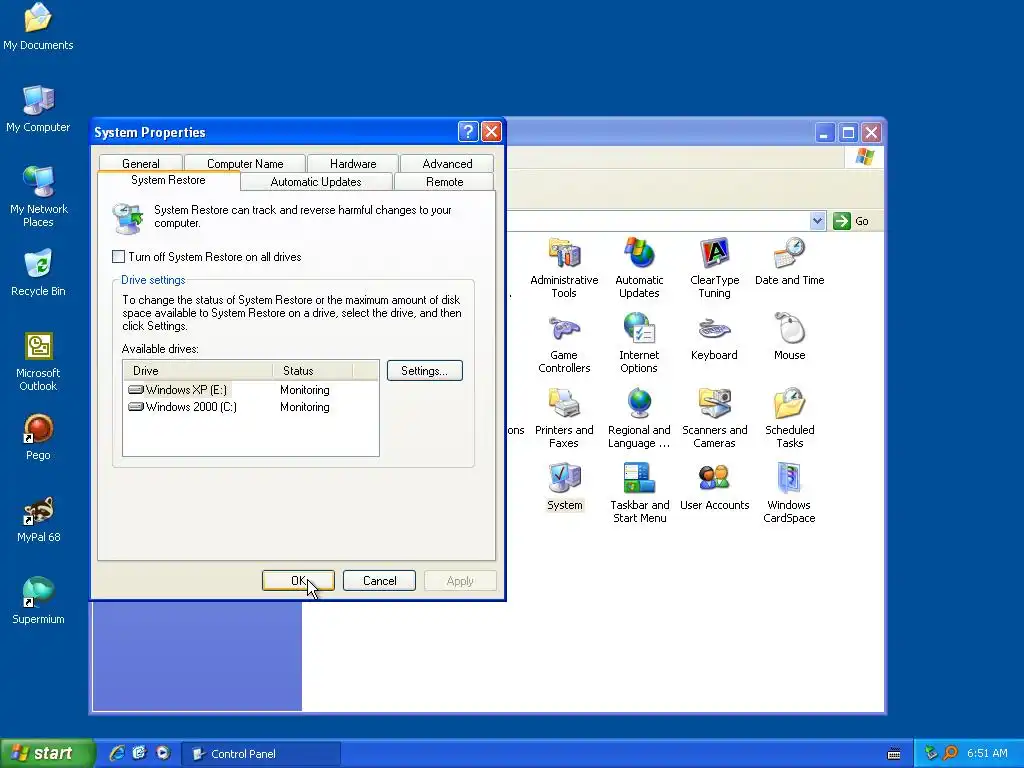Switch to the Hardware tab
This screenshot has width=1024, height=768.
pos(353,163)
